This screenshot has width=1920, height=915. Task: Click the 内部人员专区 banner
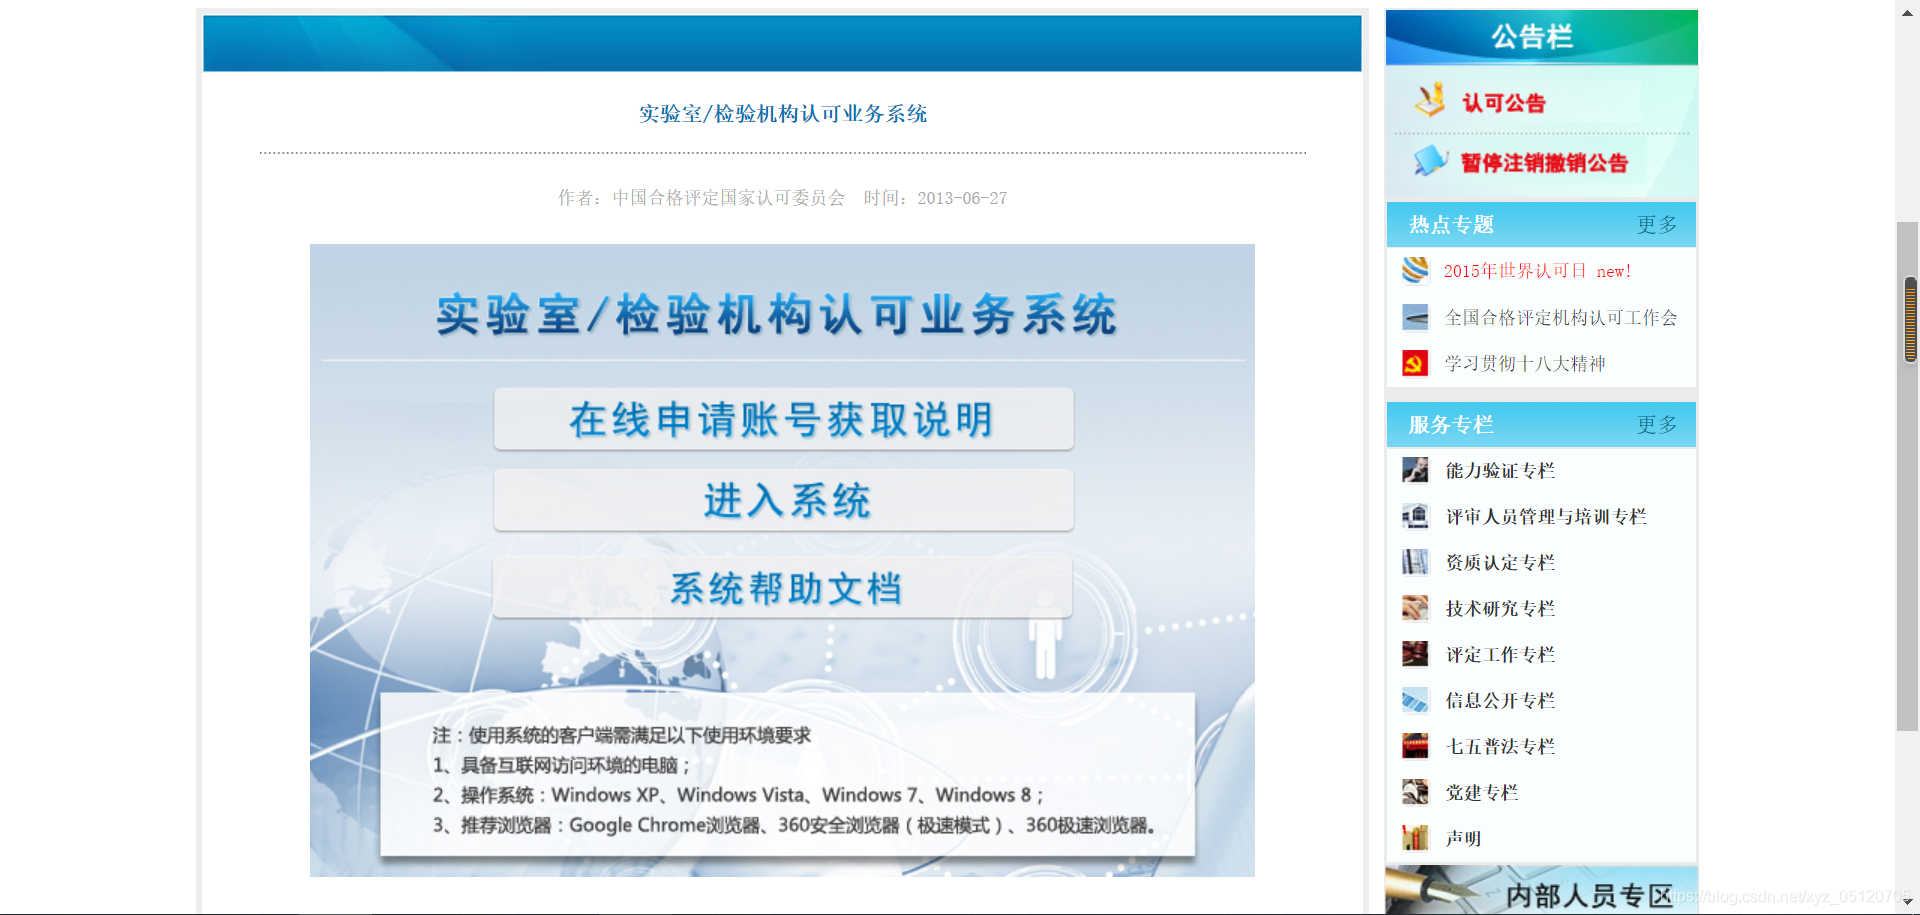pyautogui.click(x=1541, y=890)
